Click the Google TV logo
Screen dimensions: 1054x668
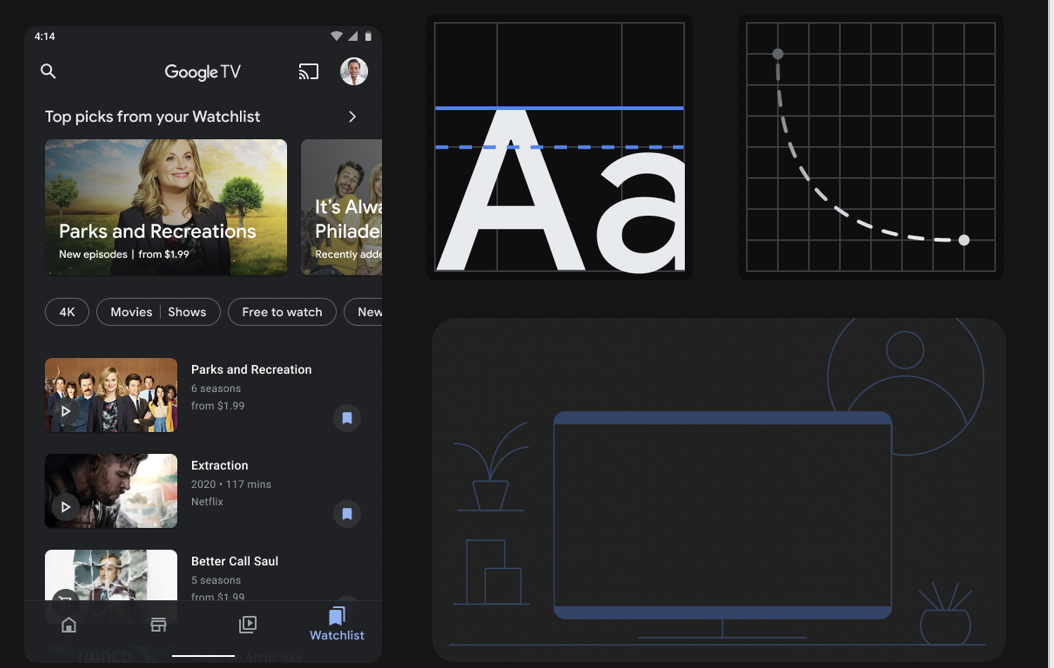coord(202,72)
